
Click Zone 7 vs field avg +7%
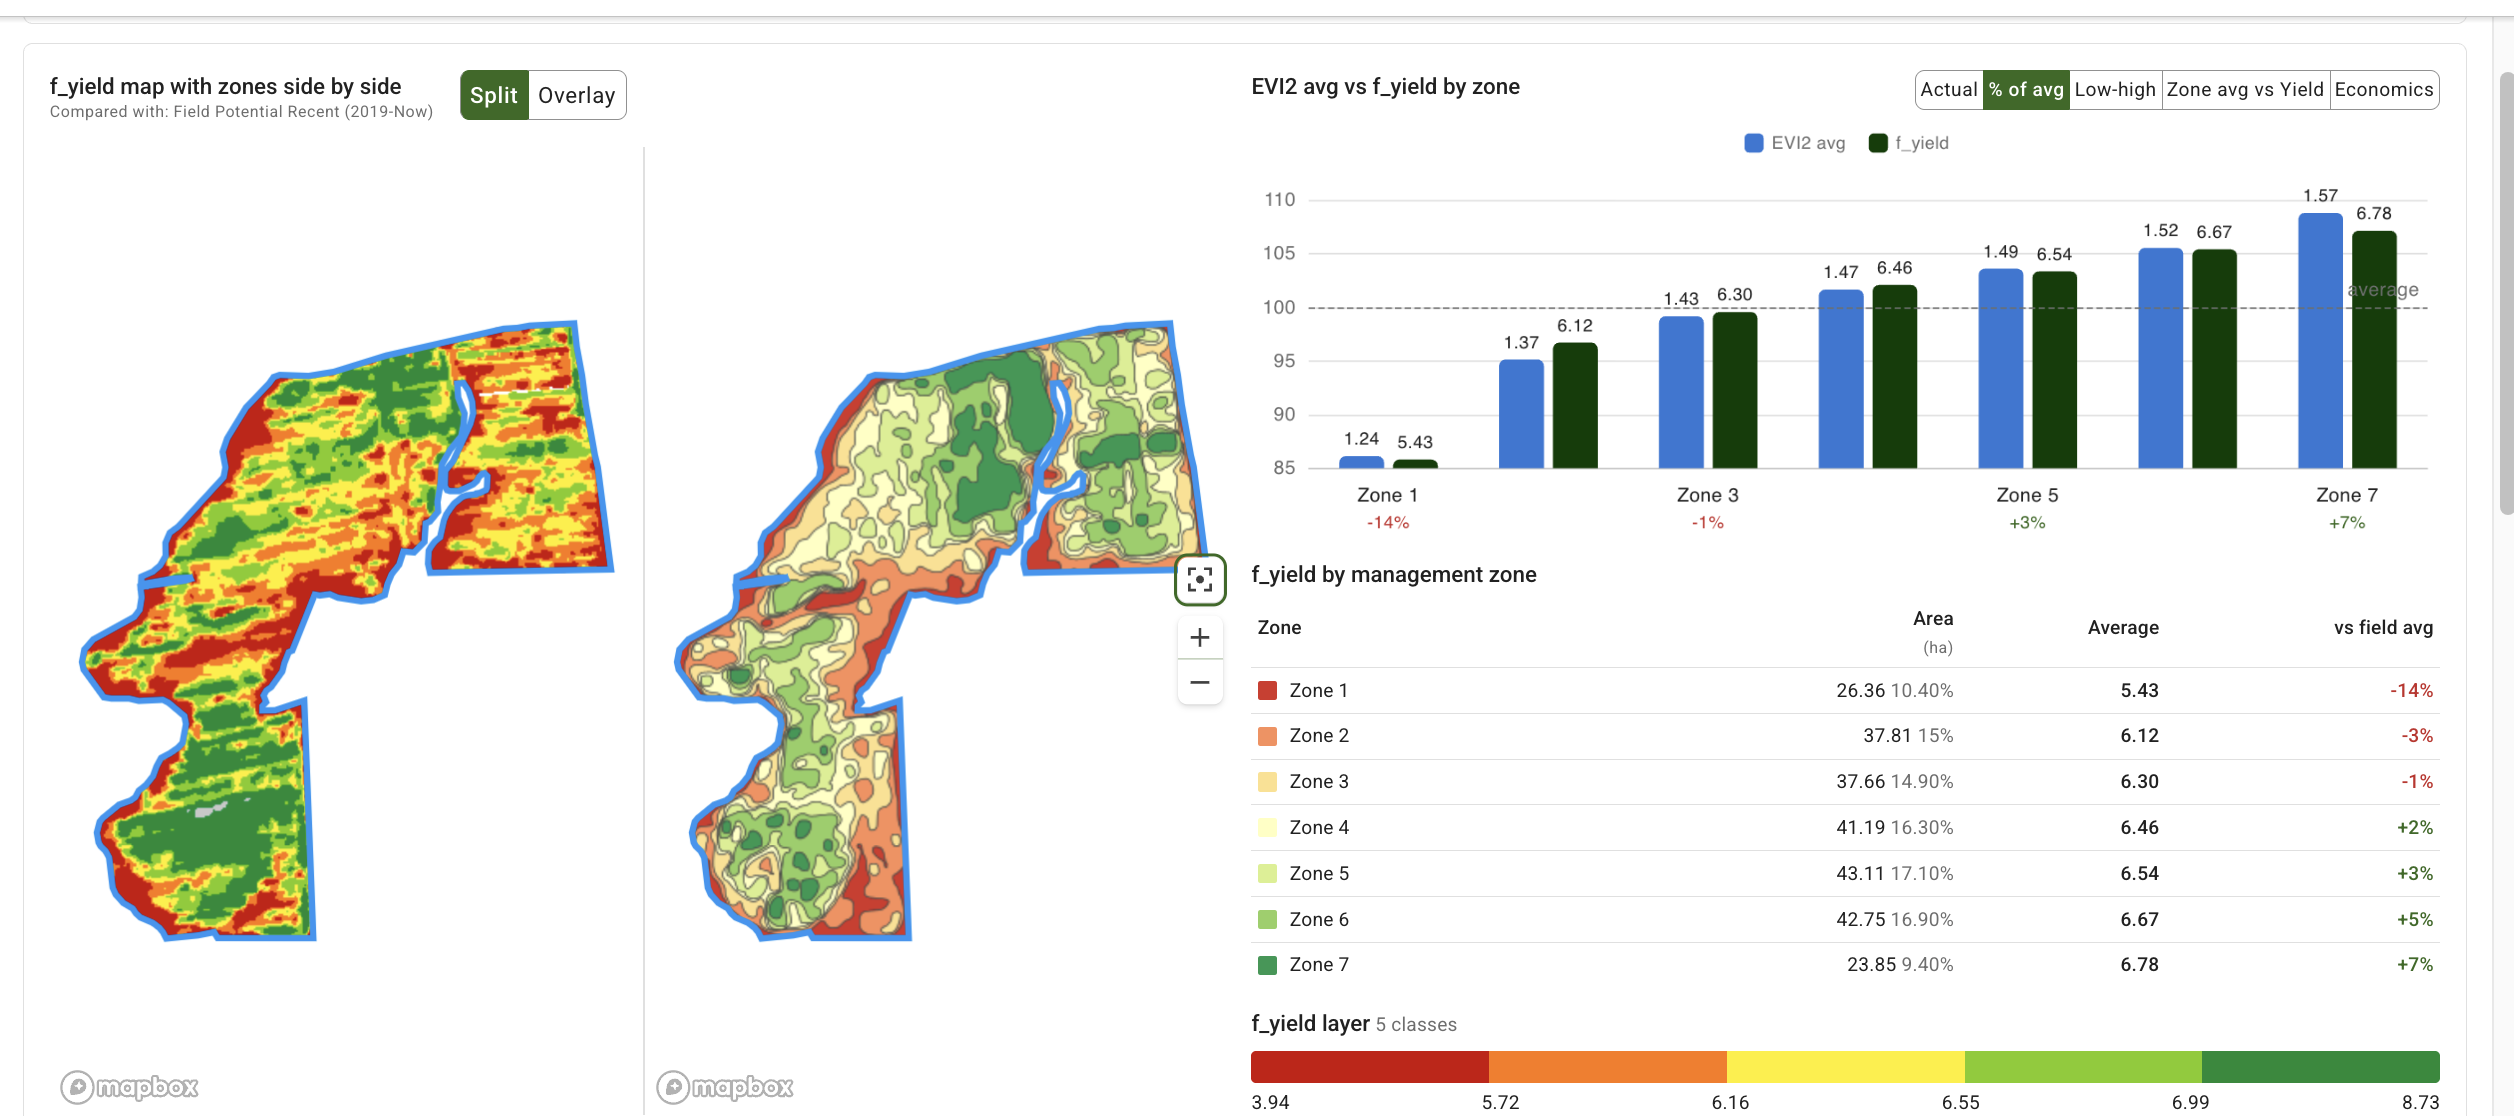click(x=2414, y=965)
